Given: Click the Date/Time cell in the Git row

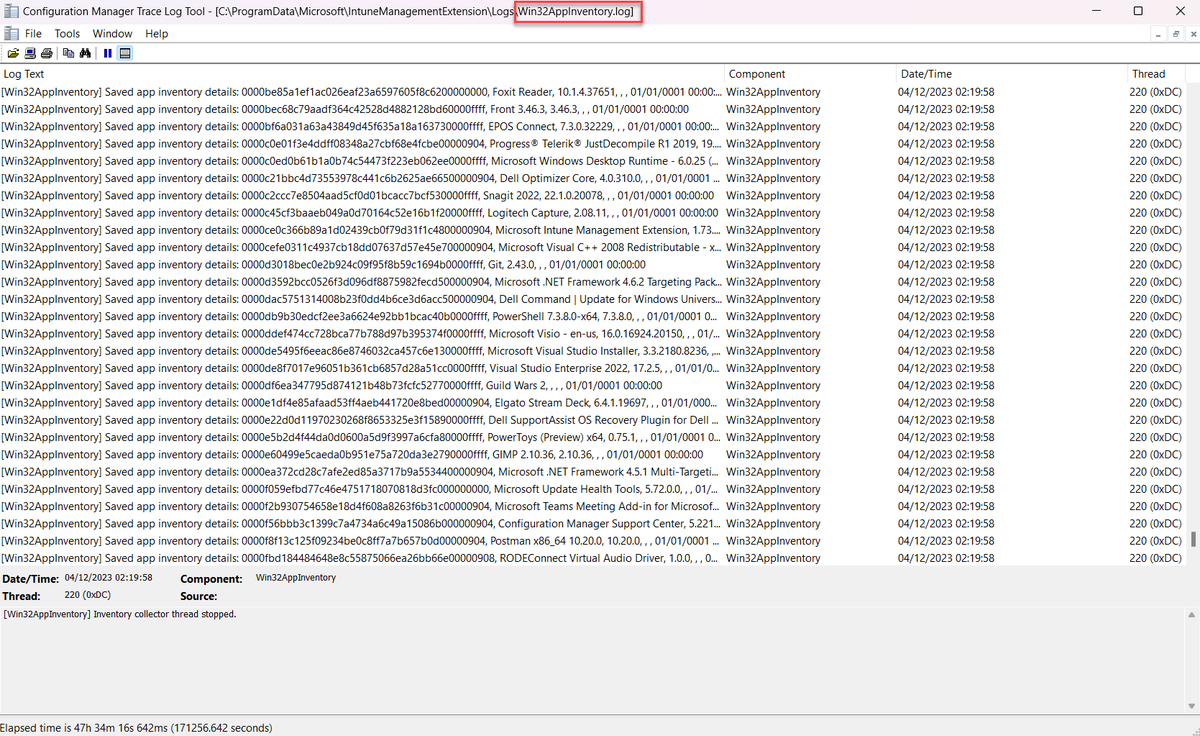Looking at the screenshot, I should (x=946, y=264).
